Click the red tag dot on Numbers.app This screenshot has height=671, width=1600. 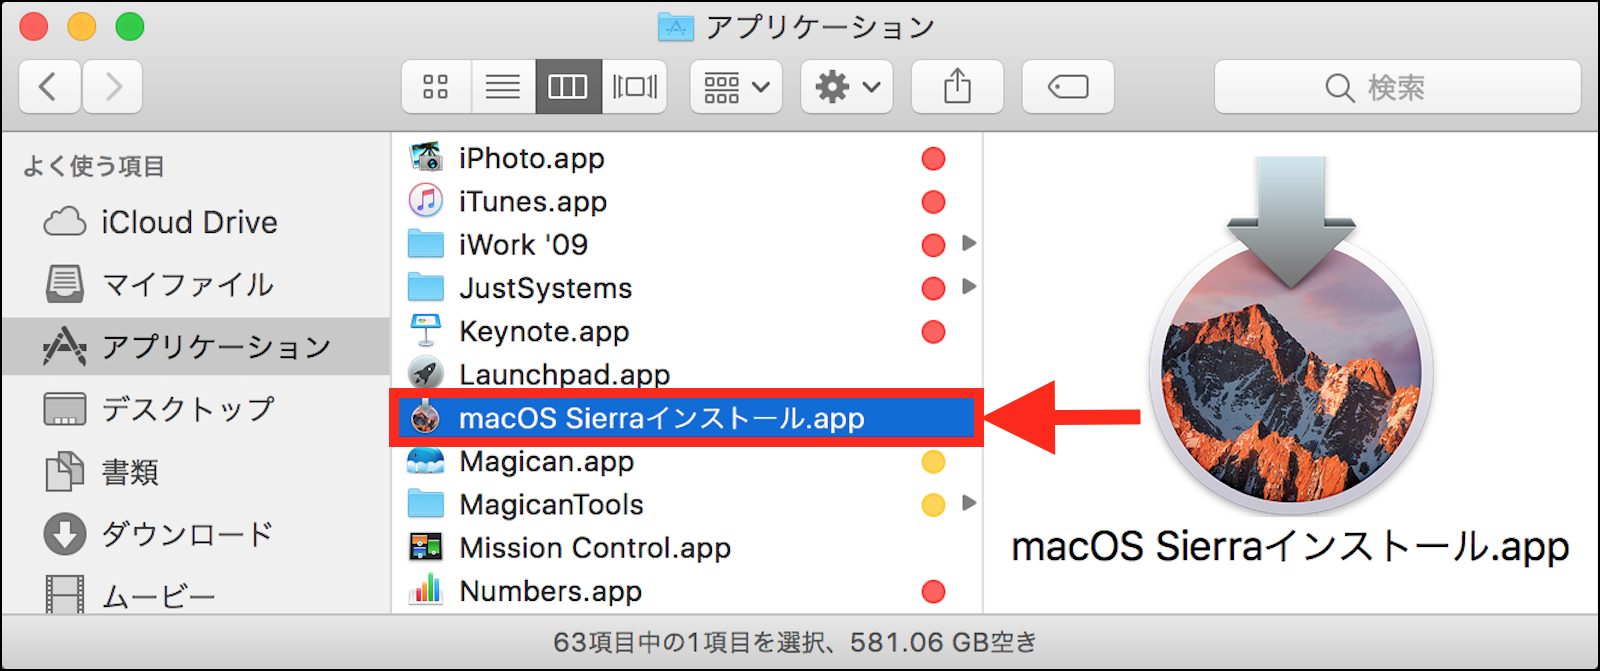933,592
